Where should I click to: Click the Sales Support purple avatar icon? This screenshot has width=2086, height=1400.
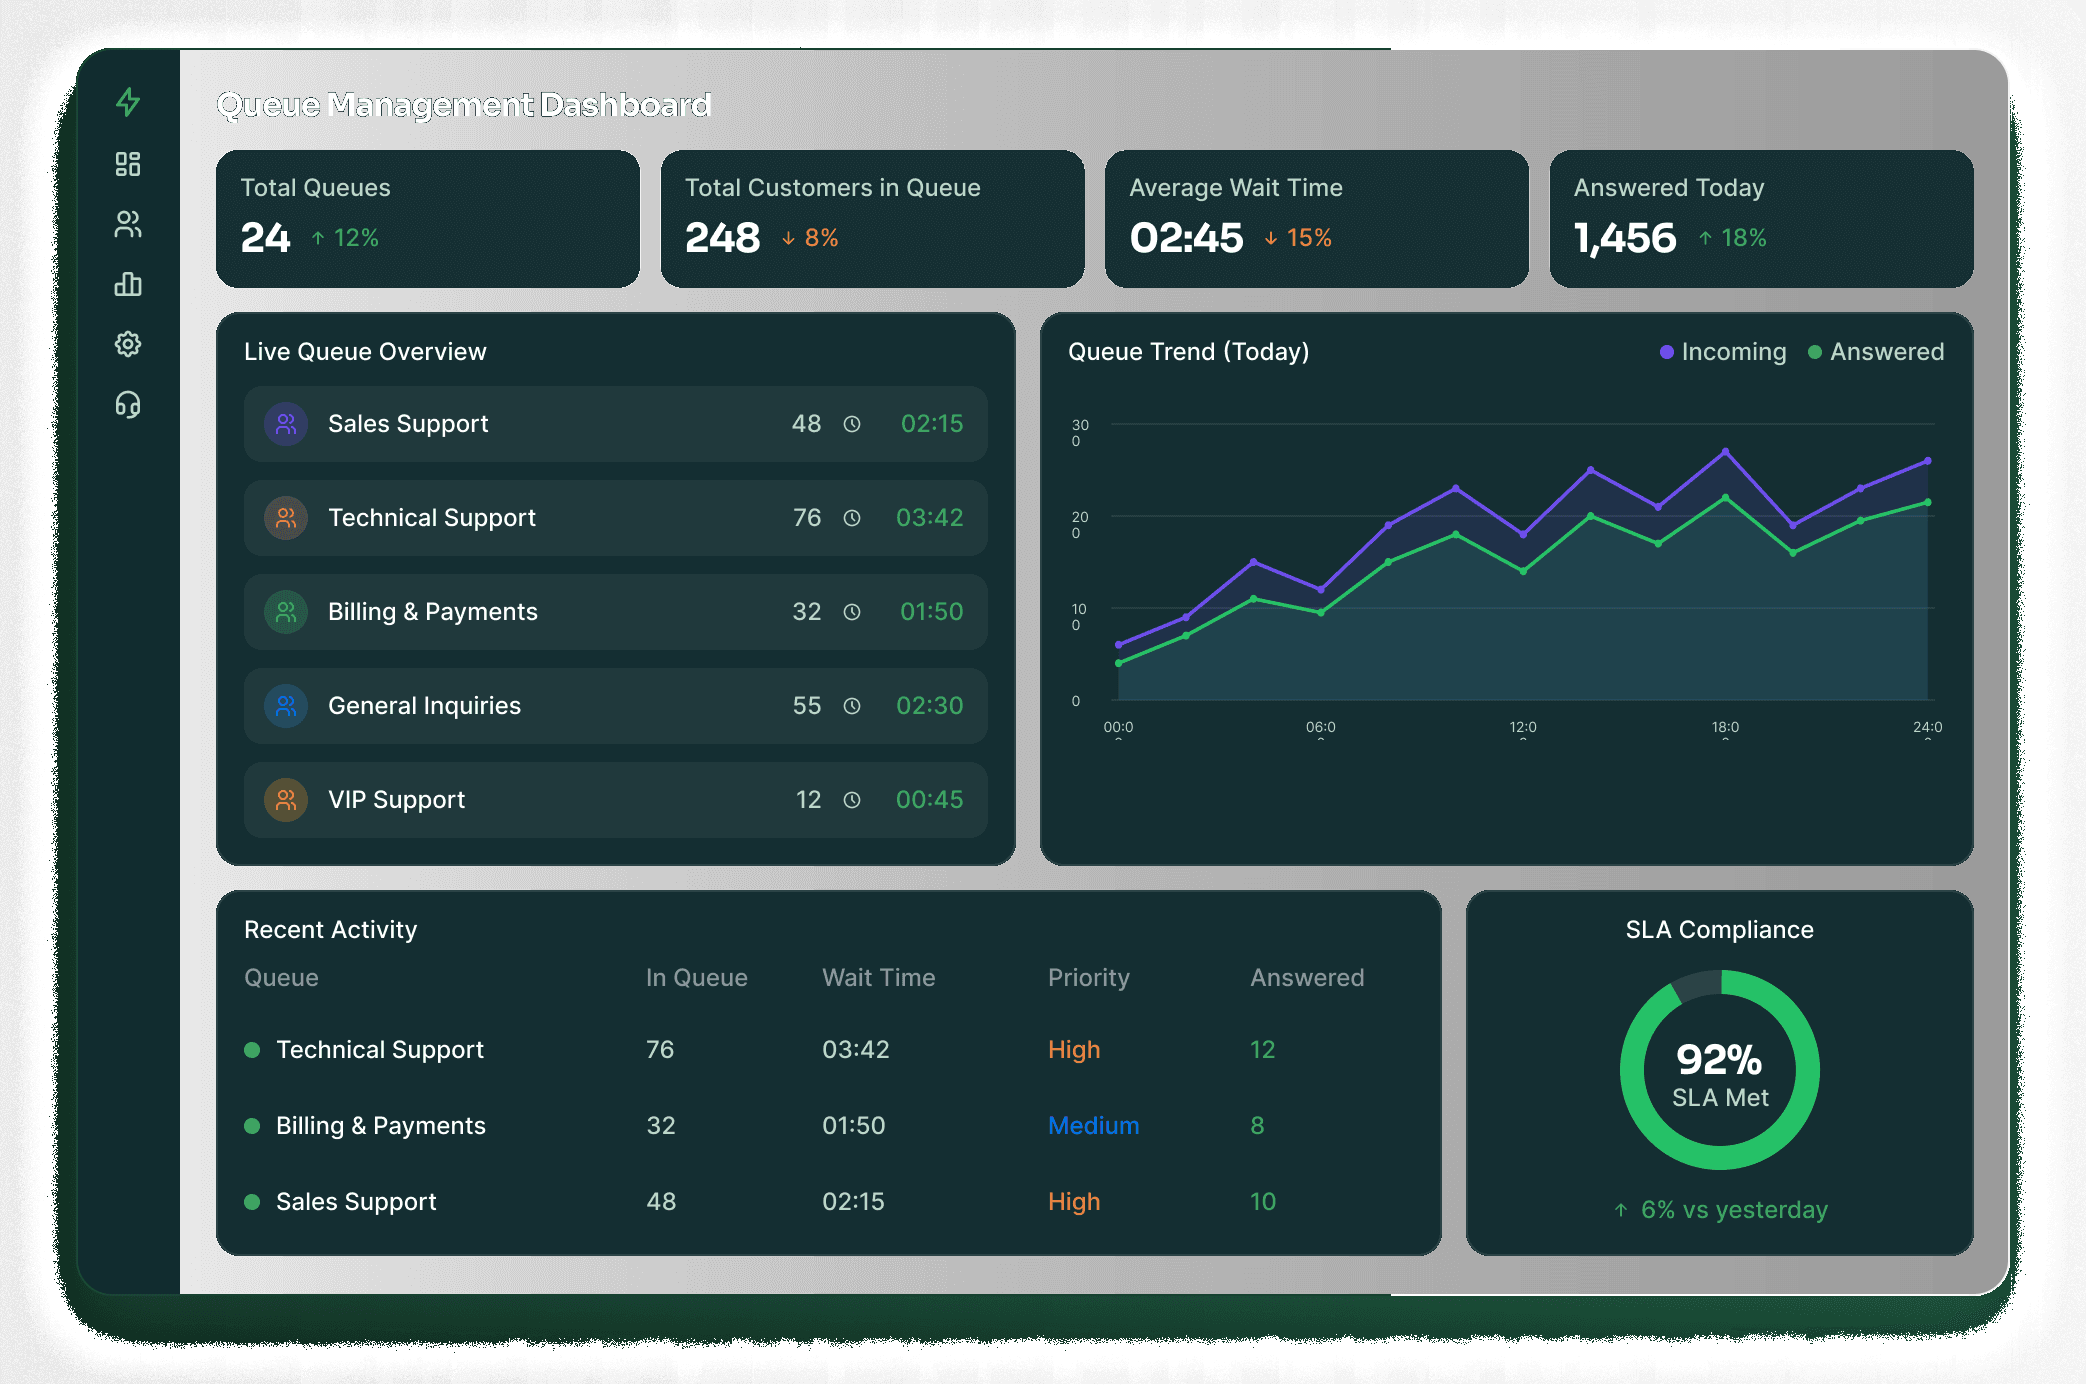[286, 424]
